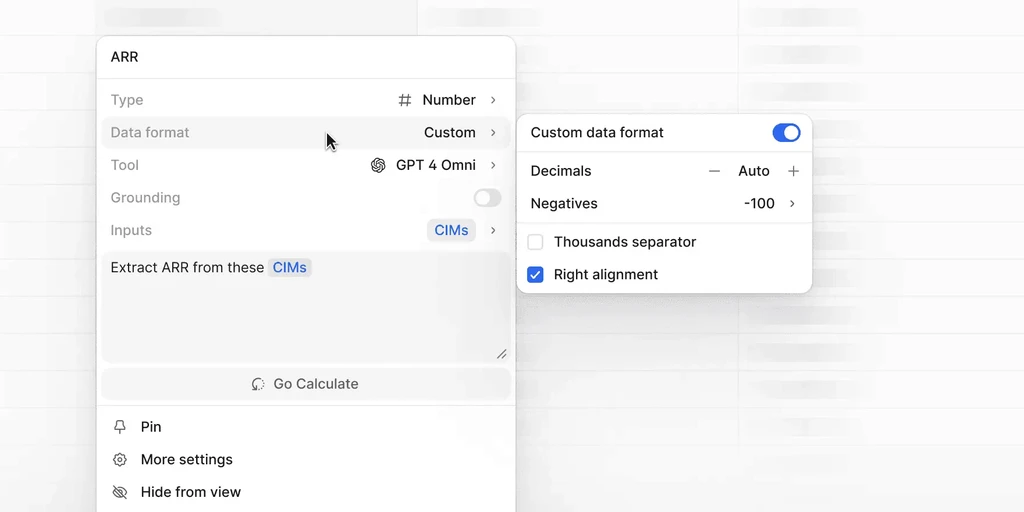Click the hash Number type icon
Screen dimensions: 1024x512
[x=405, y=100]
